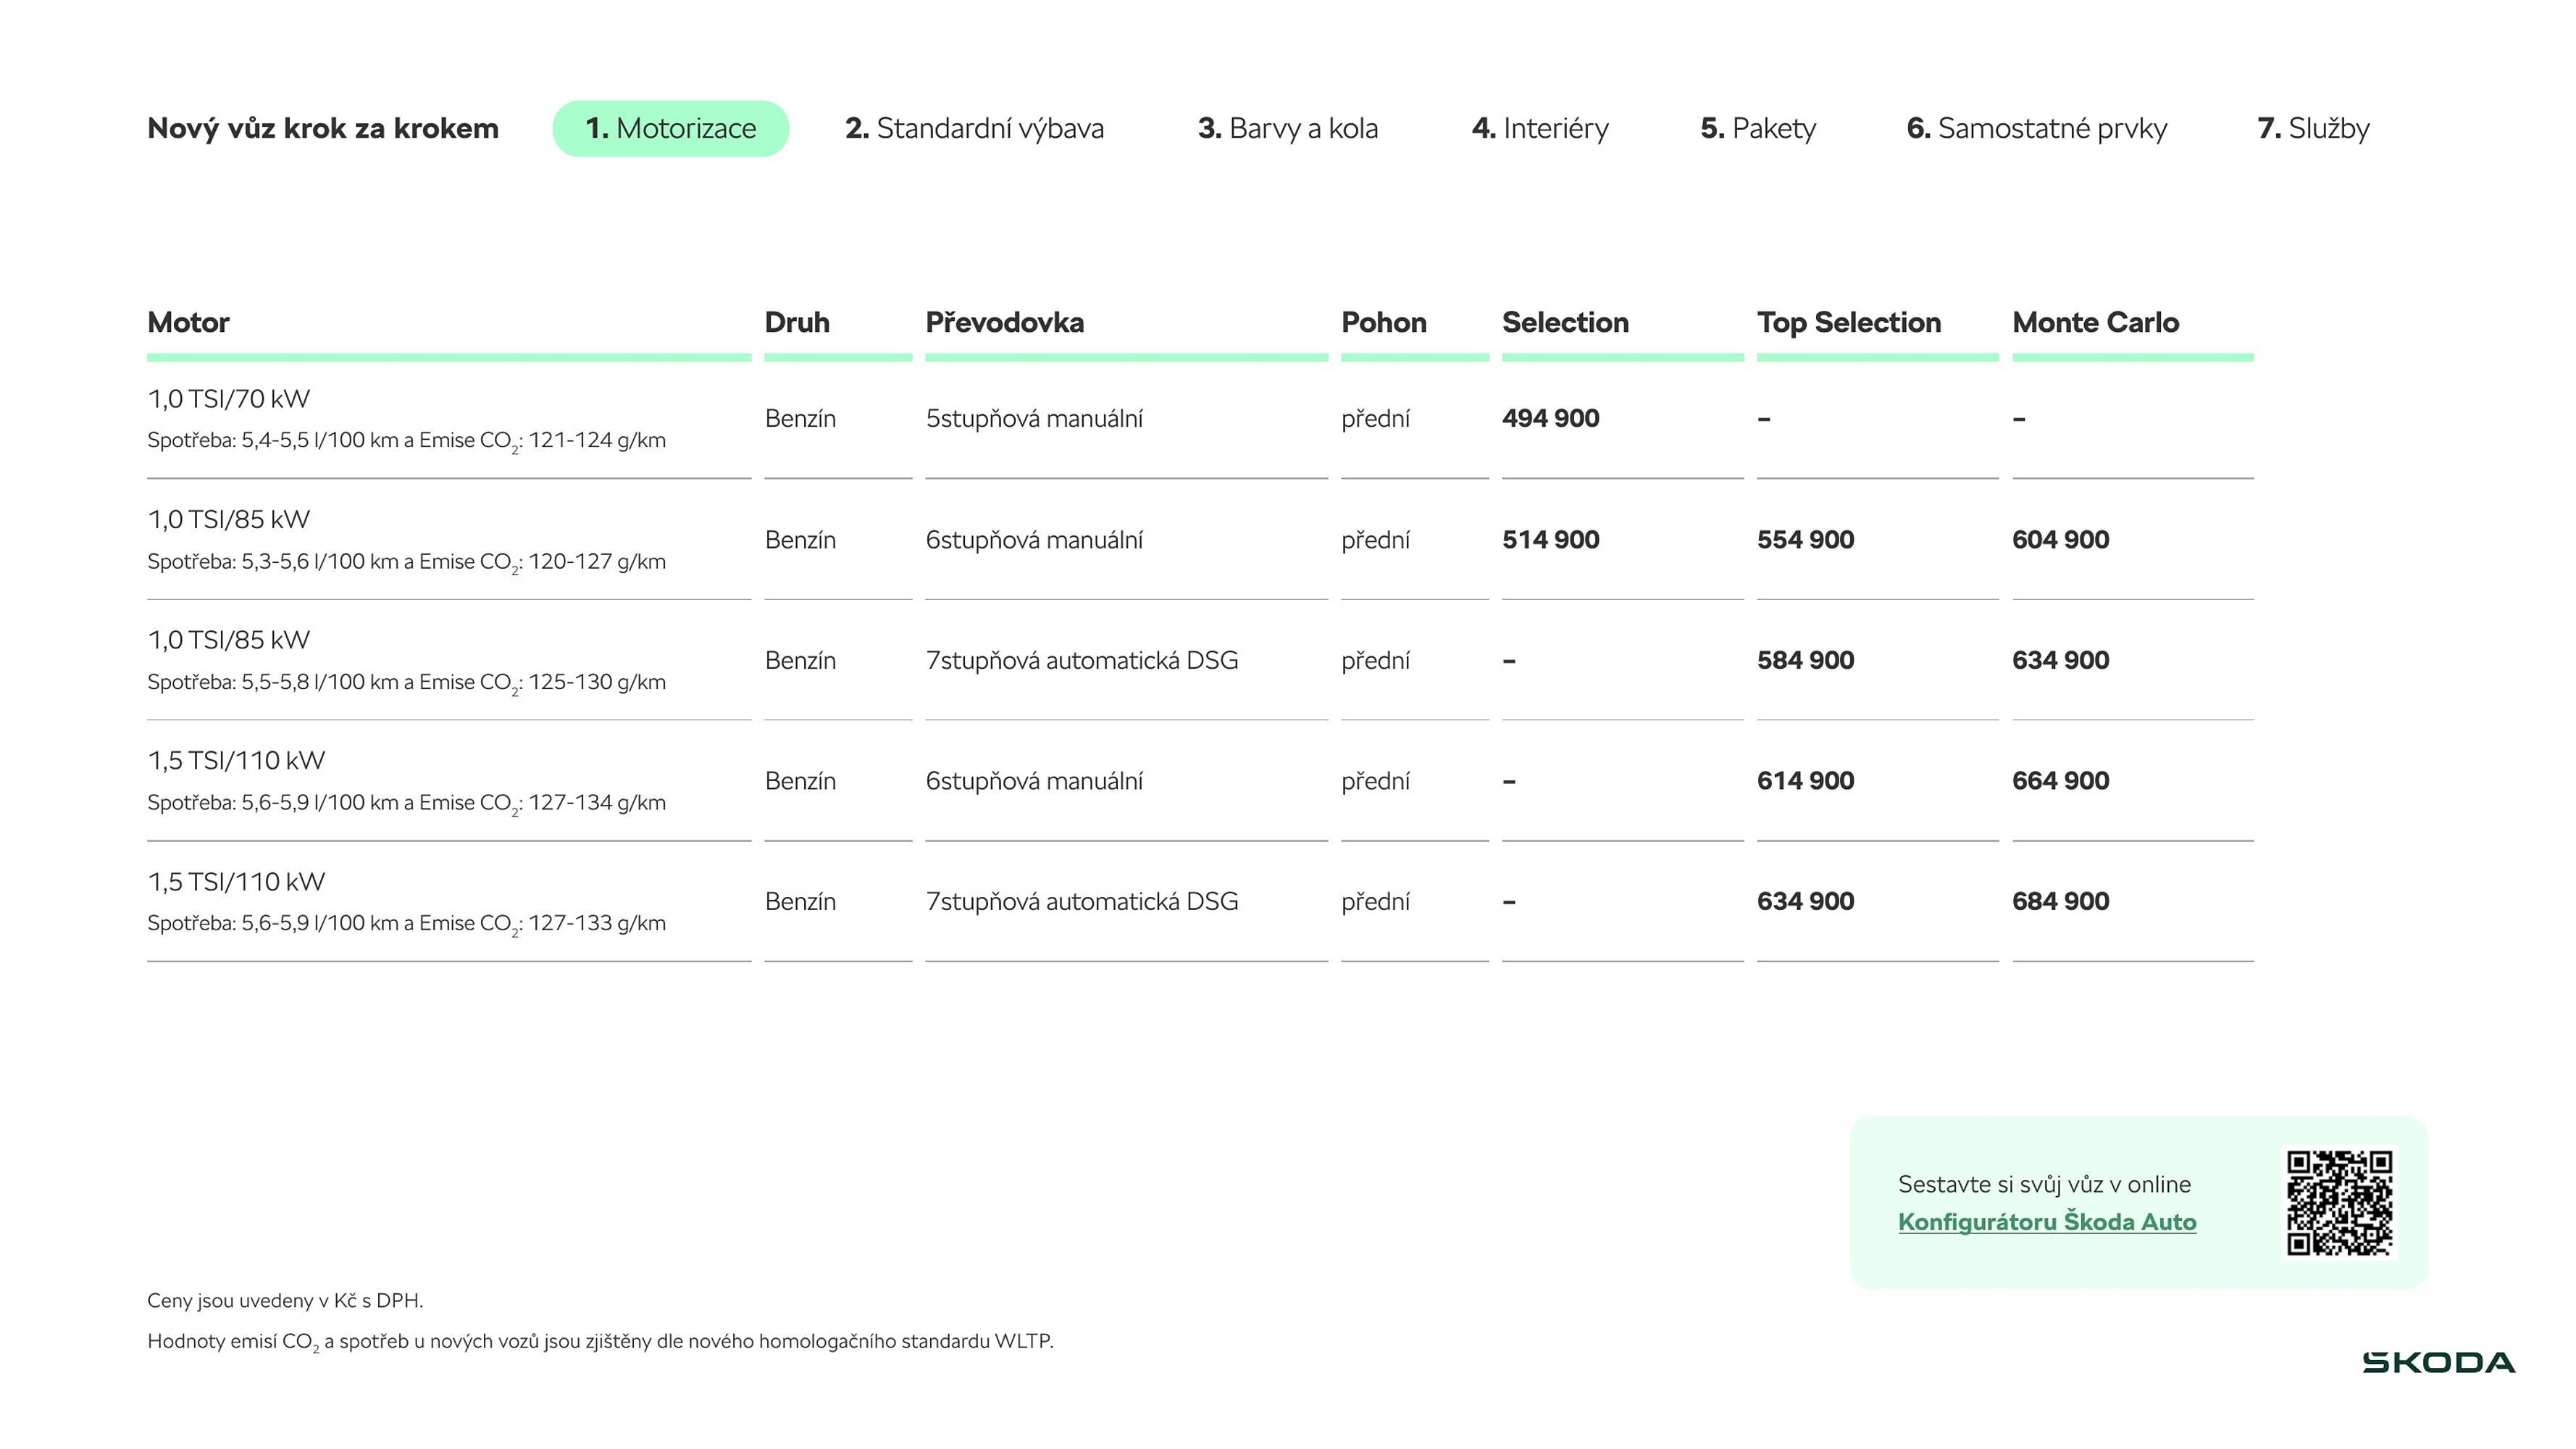Image resolution: width=2576 pixels, height=1449 pixels.
Task: Click the 1,0 TSI/70 kW engine row
Action: click(x=229, y=399)
